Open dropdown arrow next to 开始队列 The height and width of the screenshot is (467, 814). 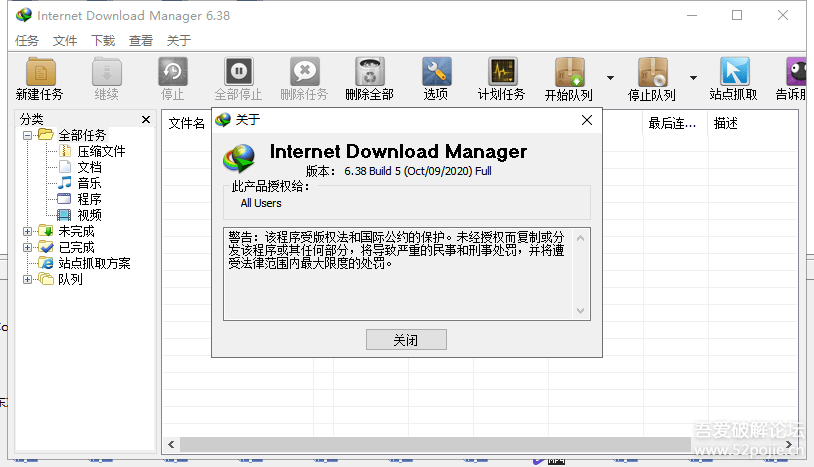pyautogui.click(x=610, y=78)
